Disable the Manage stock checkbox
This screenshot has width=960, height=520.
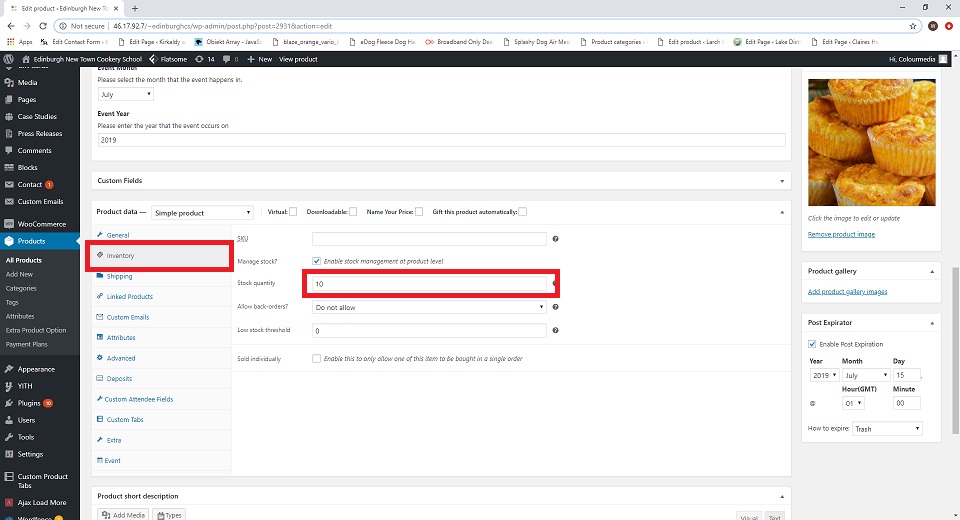[x=317, y=261]
